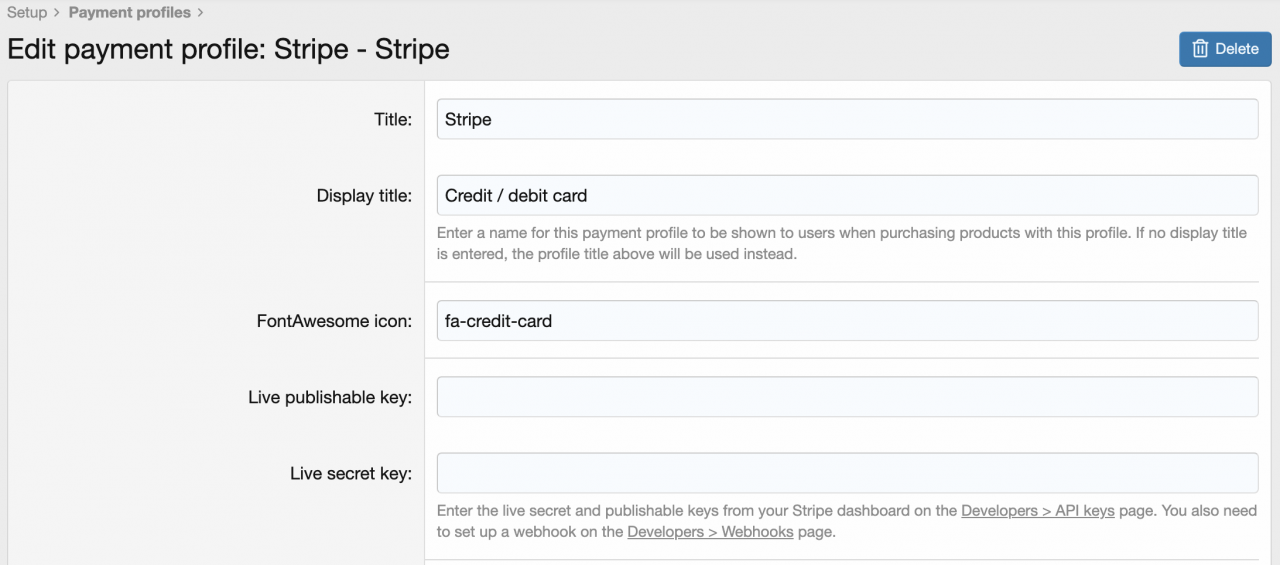Image resolution: width=1280 pixels, height=565 pixels.
Task: Select the FontAwesome icon text field
Action: tap(847, 321)
